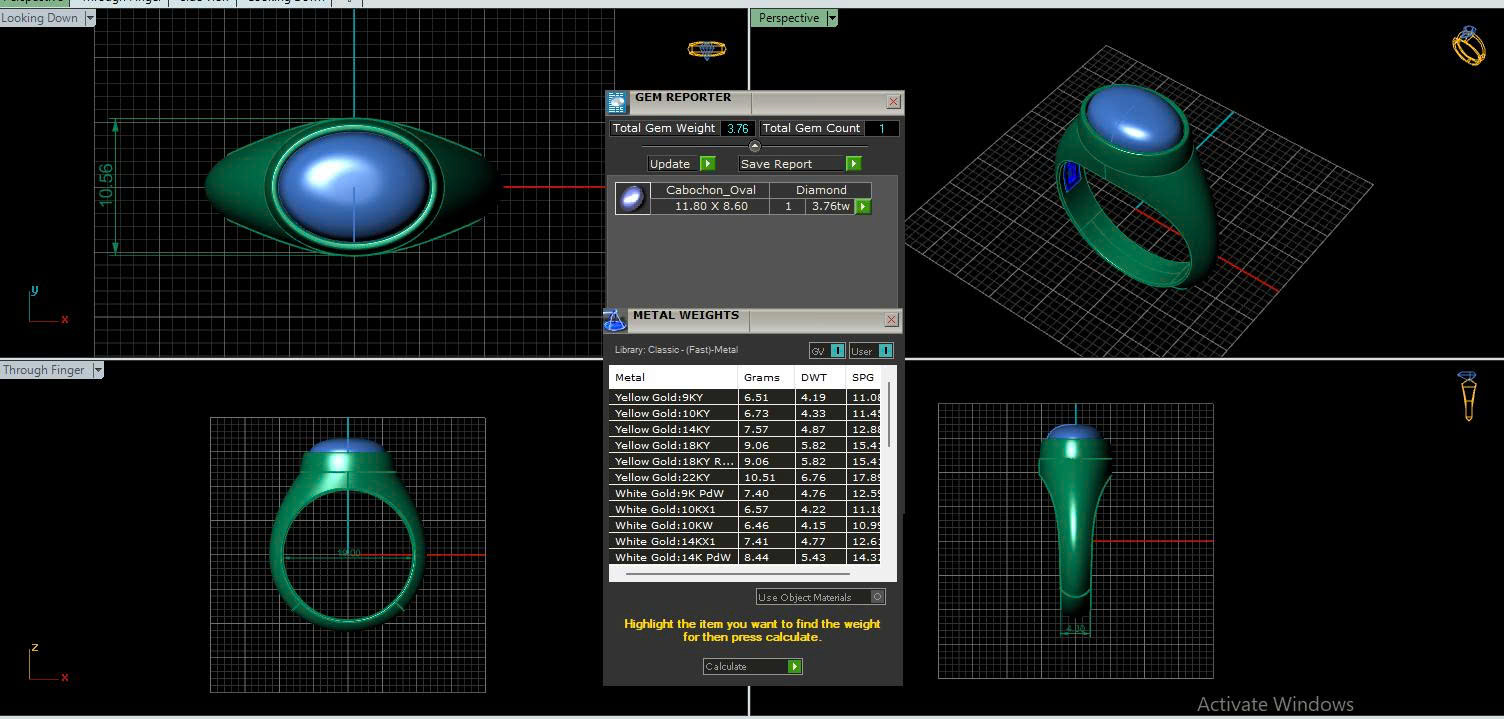Open the Perspective viewport dropdown arrow

pos(832,18)
